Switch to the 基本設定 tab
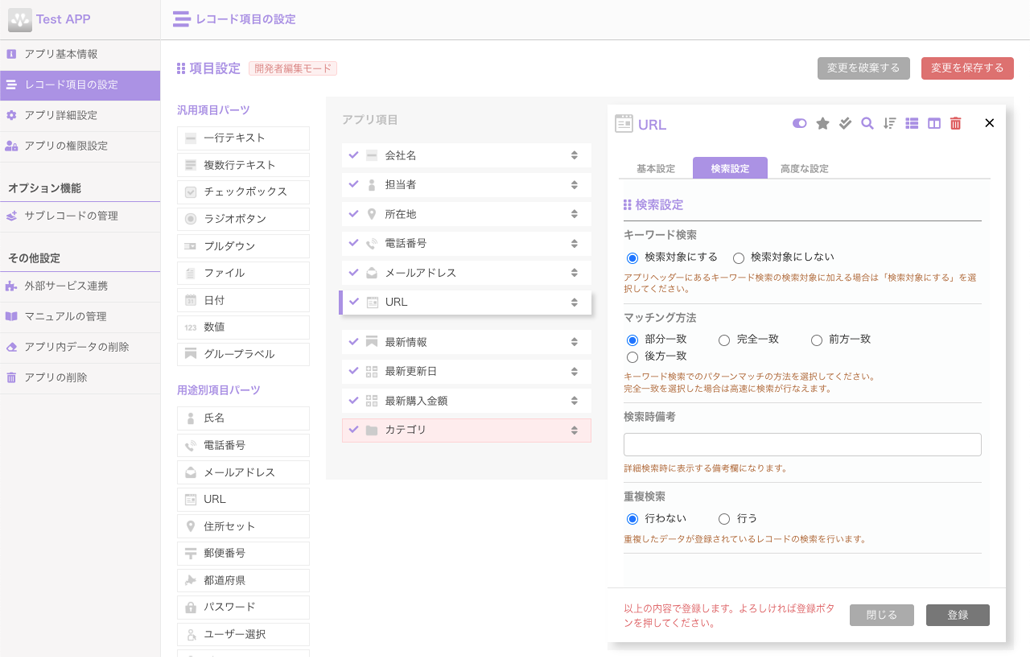 656,168
